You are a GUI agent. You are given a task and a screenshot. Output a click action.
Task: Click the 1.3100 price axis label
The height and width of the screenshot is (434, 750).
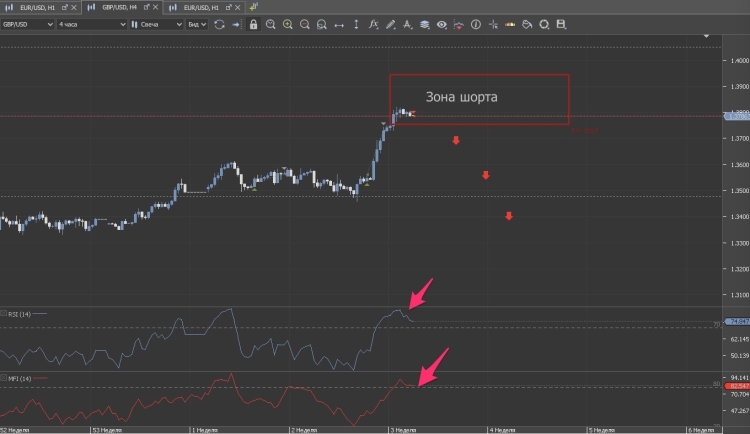[x=739, y=295]
